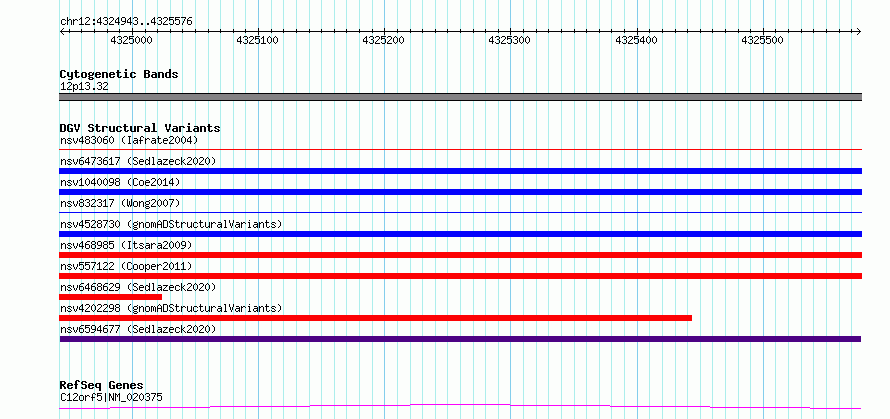Select the red nsv468985 variant bar
The height and width of the screenshot is (419, 890).
point(461,255)
